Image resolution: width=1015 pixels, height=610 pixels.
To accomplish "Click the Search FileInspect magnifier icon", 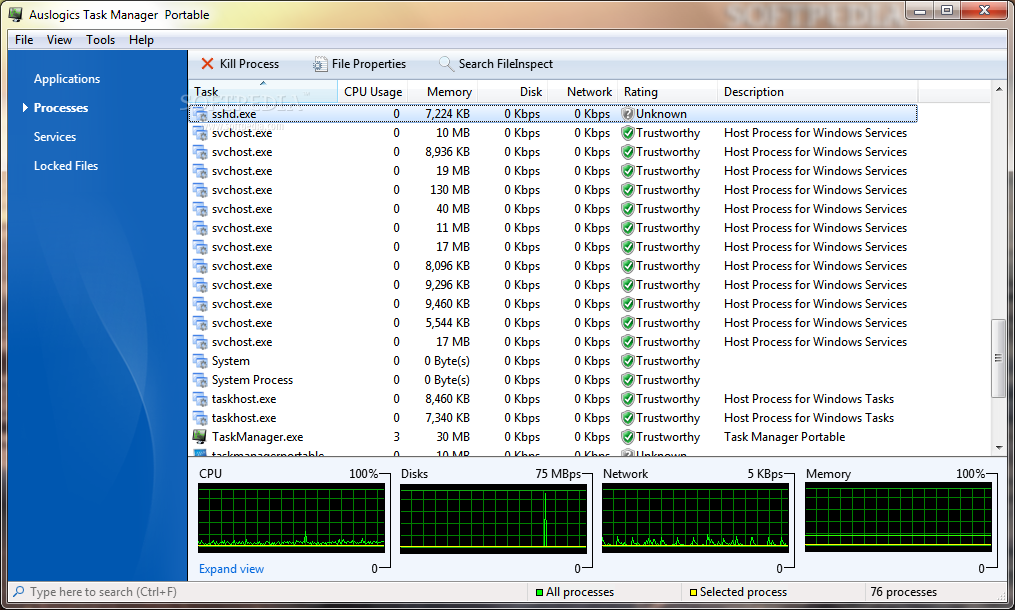I will (x=446, y=63).
